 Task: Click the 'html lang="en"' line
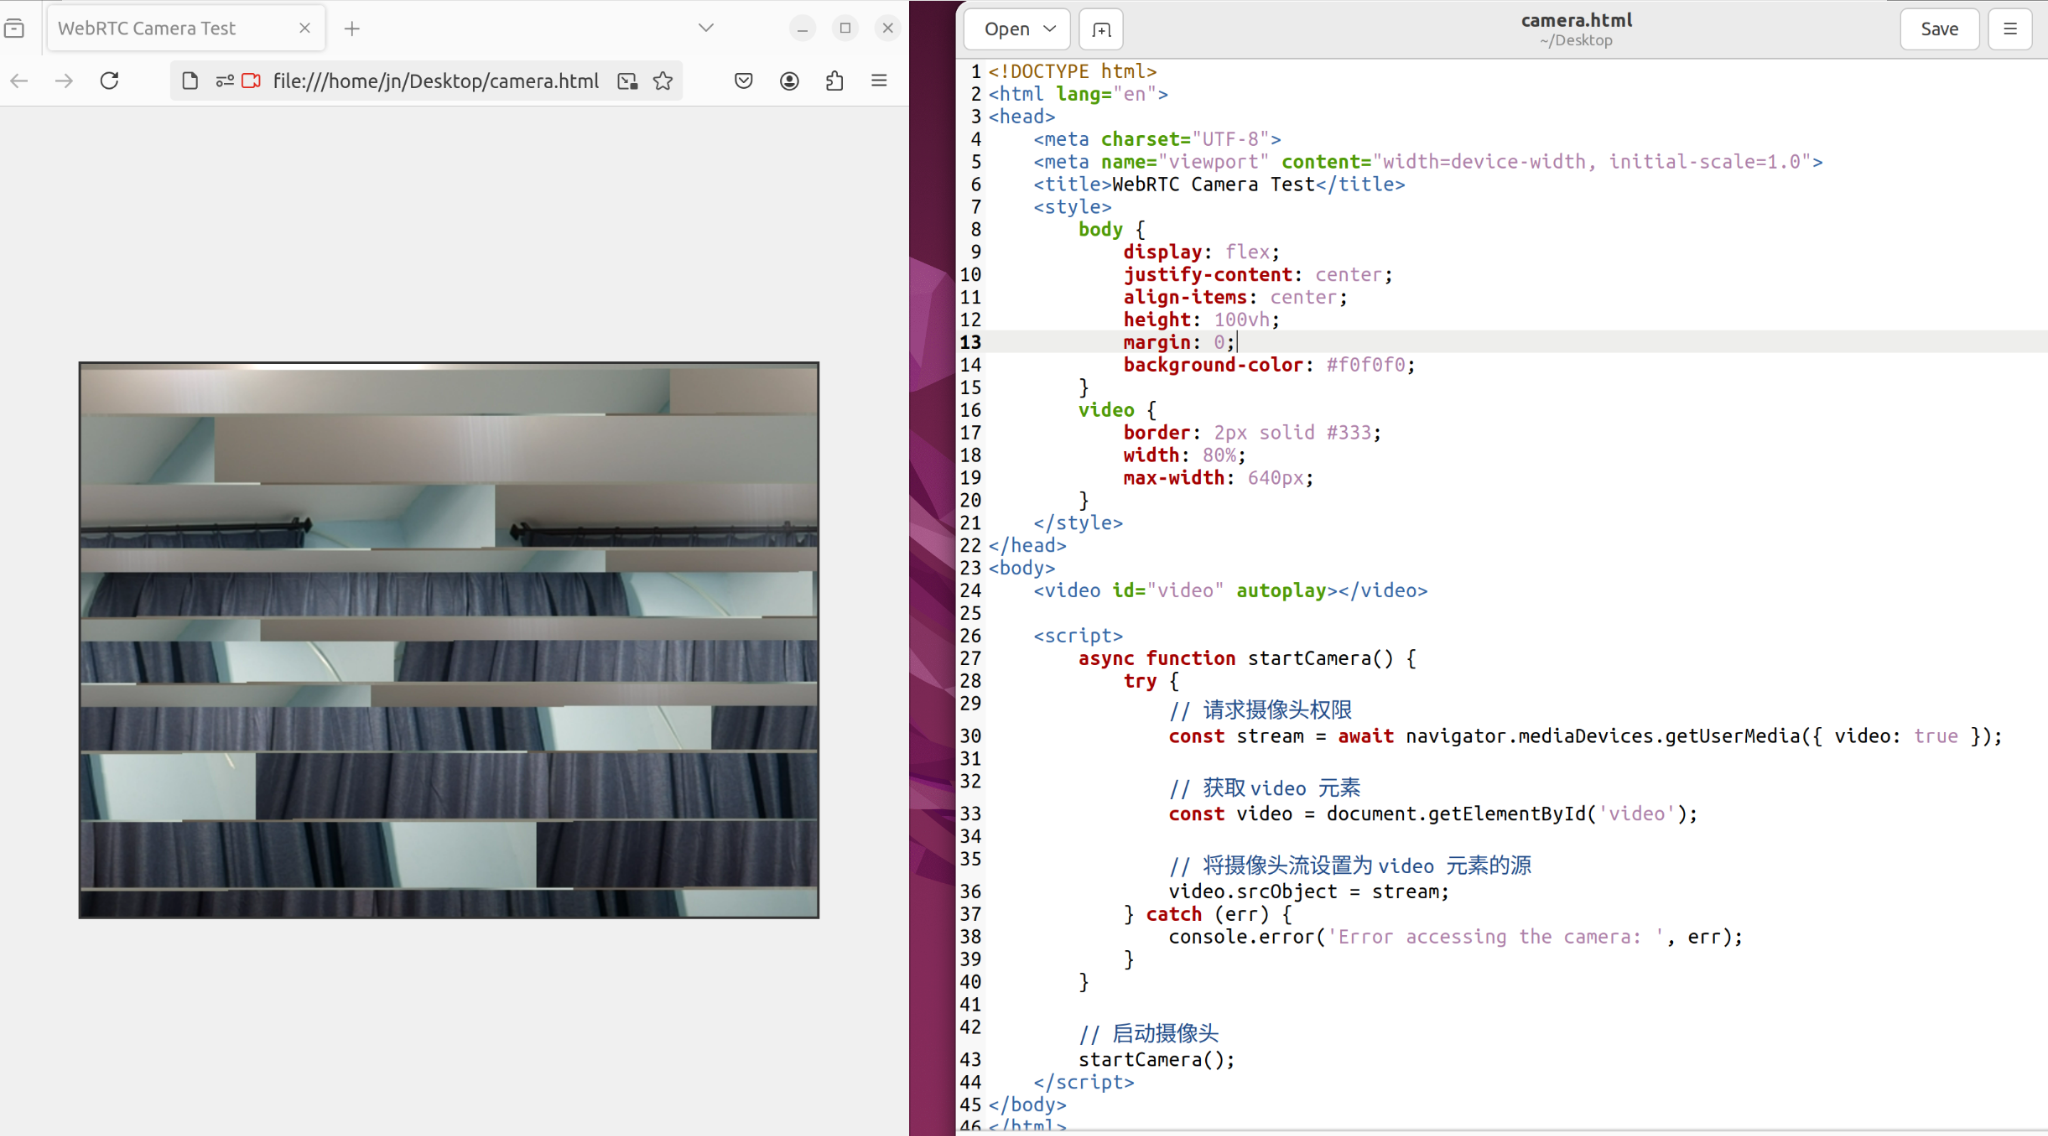click(1078, 94)
